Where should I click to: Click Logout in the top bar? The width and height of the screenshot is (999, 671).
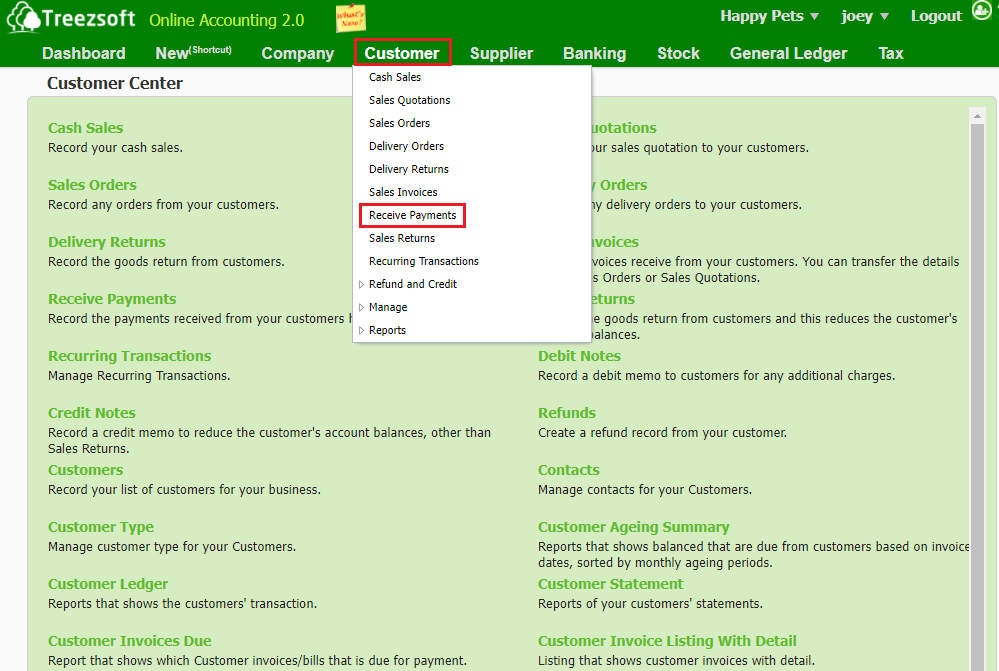[936, 16]
